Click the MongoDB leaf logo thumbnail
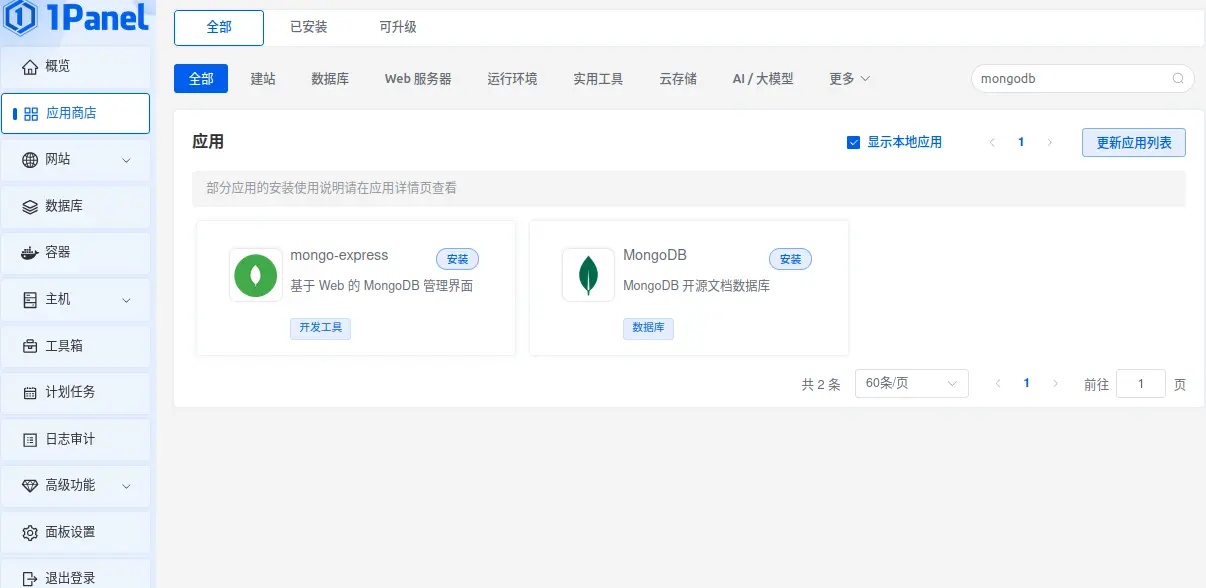Image resolution: width=1206 pixels, height=588 pixels. tap(588, 276)
